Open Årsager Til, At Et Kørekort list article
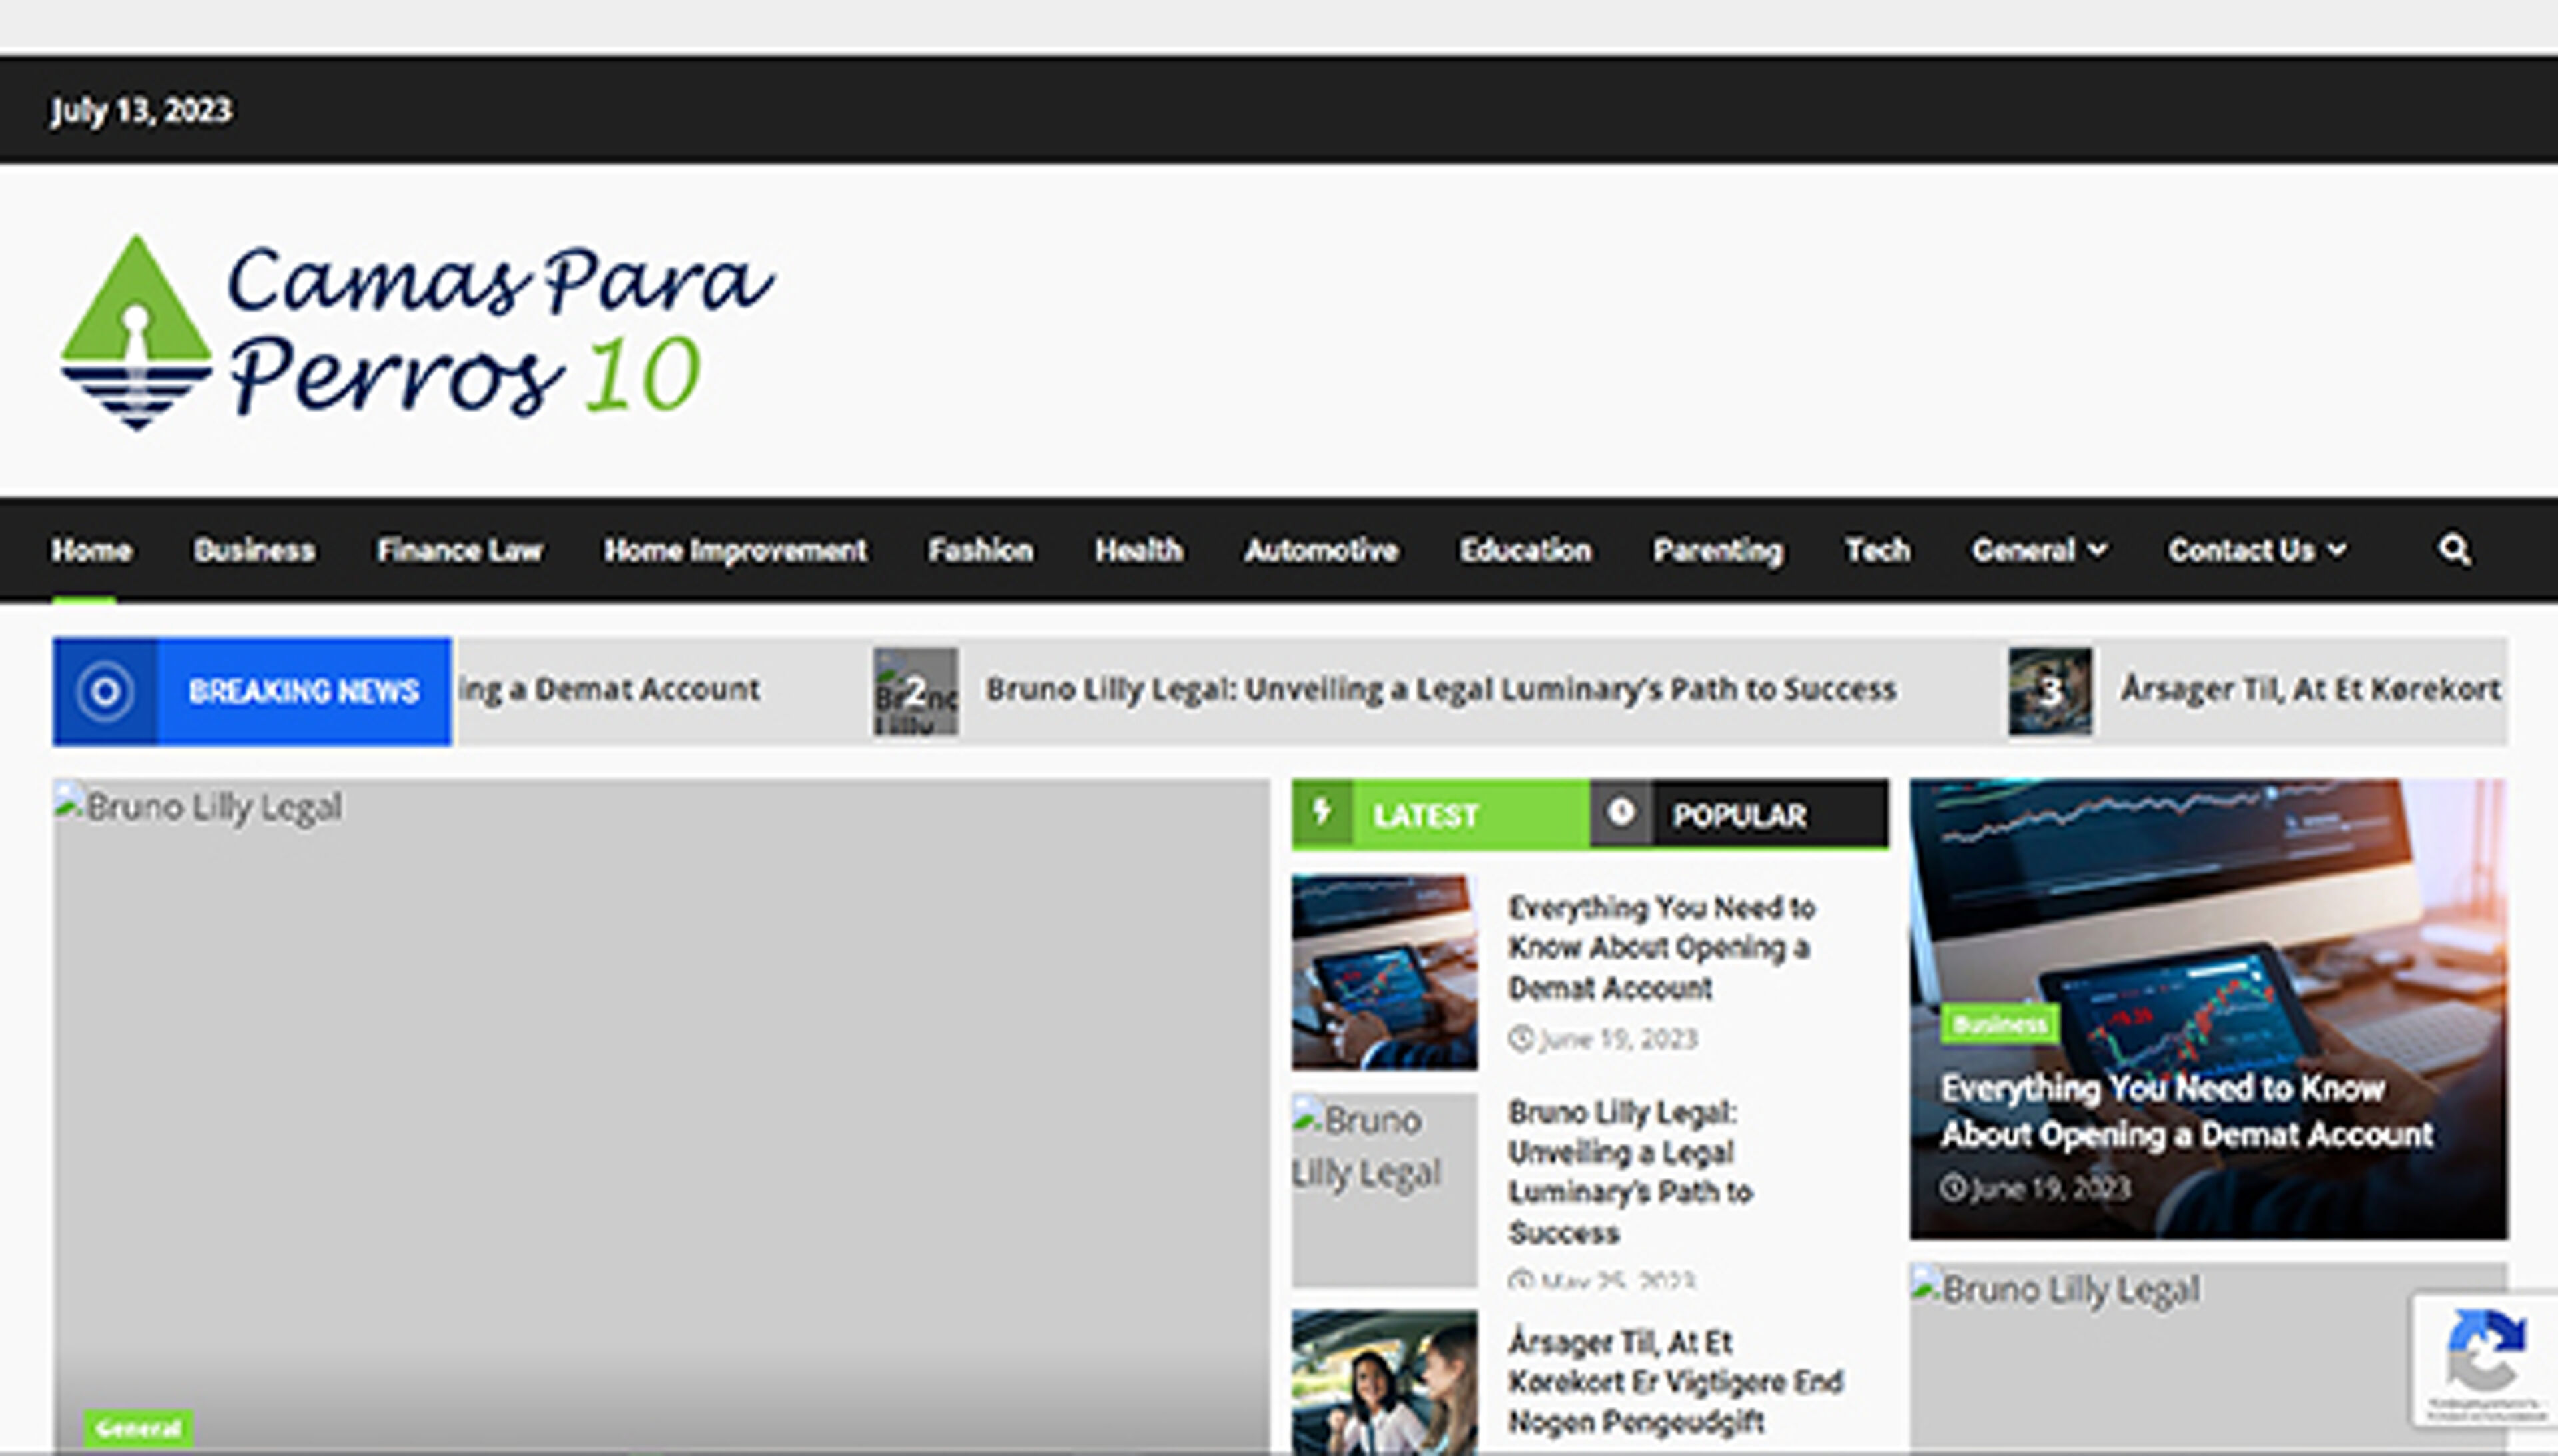Viewport: 2558px width, 1456px height. pyautogui.click(x=1675, y=1381)
